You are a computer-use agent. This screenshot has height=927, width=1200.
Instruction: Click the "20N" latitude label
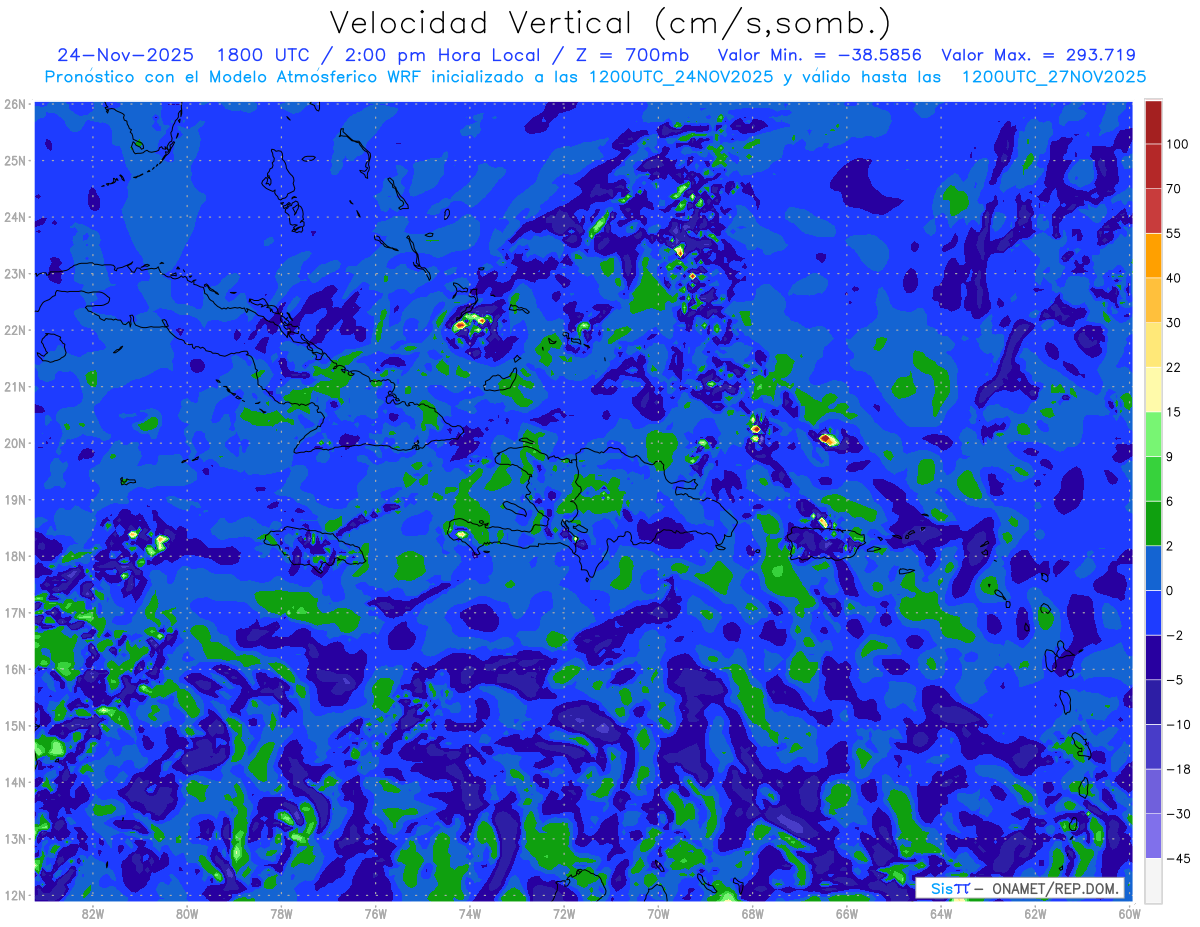[x=14, y=443]
